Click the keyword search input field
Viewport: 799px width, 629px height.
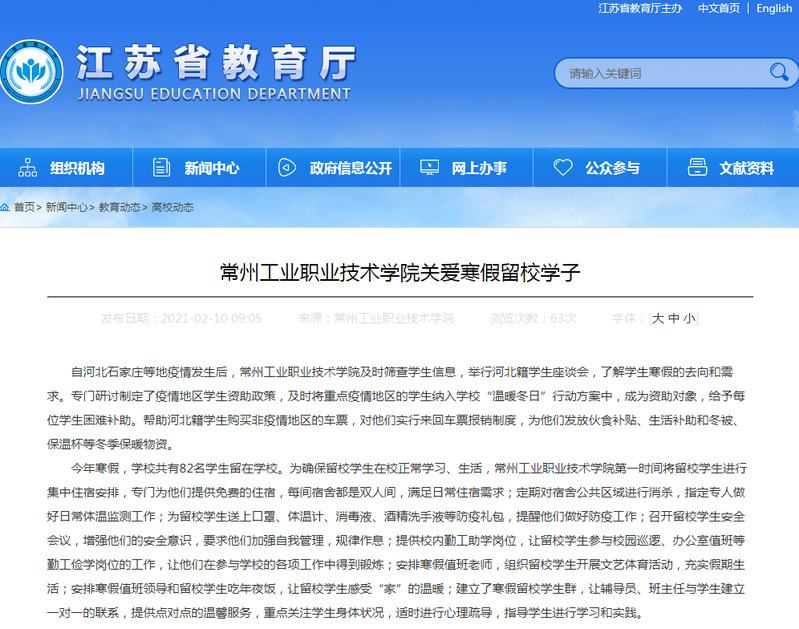pos(660,73)
